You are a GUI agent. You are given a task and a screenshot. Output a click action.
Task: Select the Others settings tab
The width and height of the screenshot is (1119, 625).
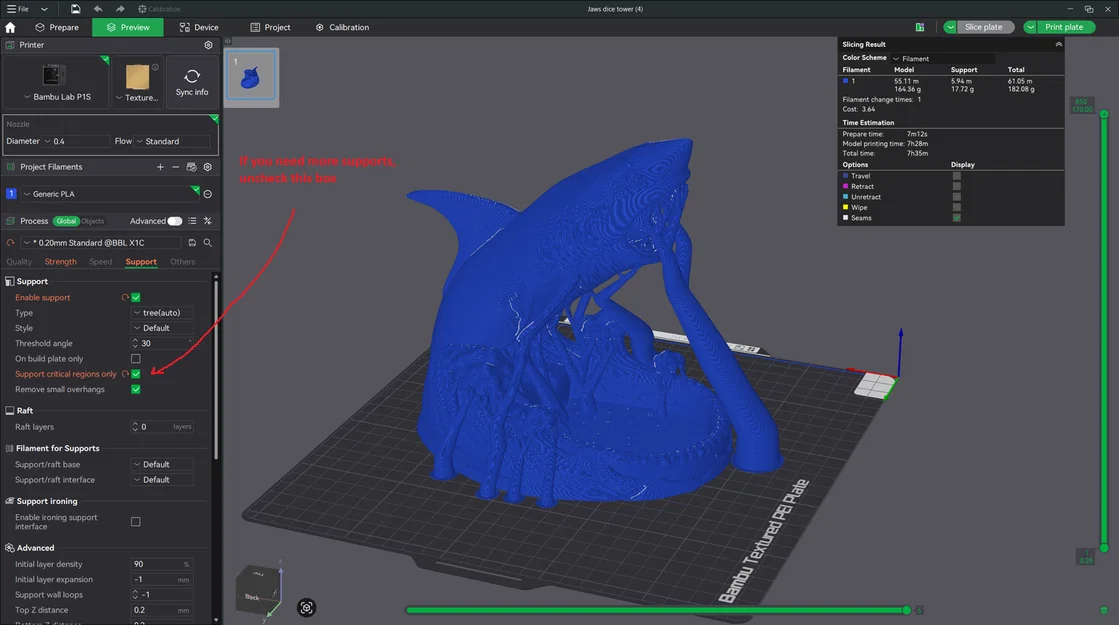pos(183,262)
